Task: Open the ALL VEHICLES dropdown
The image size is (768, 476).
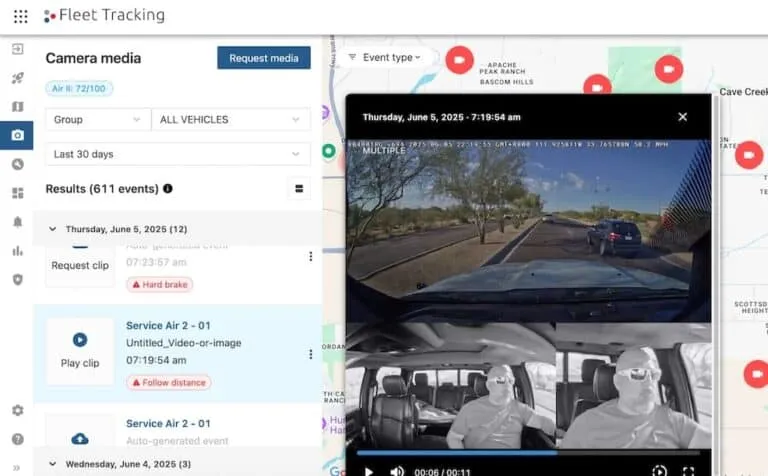Action: (231, 119)
